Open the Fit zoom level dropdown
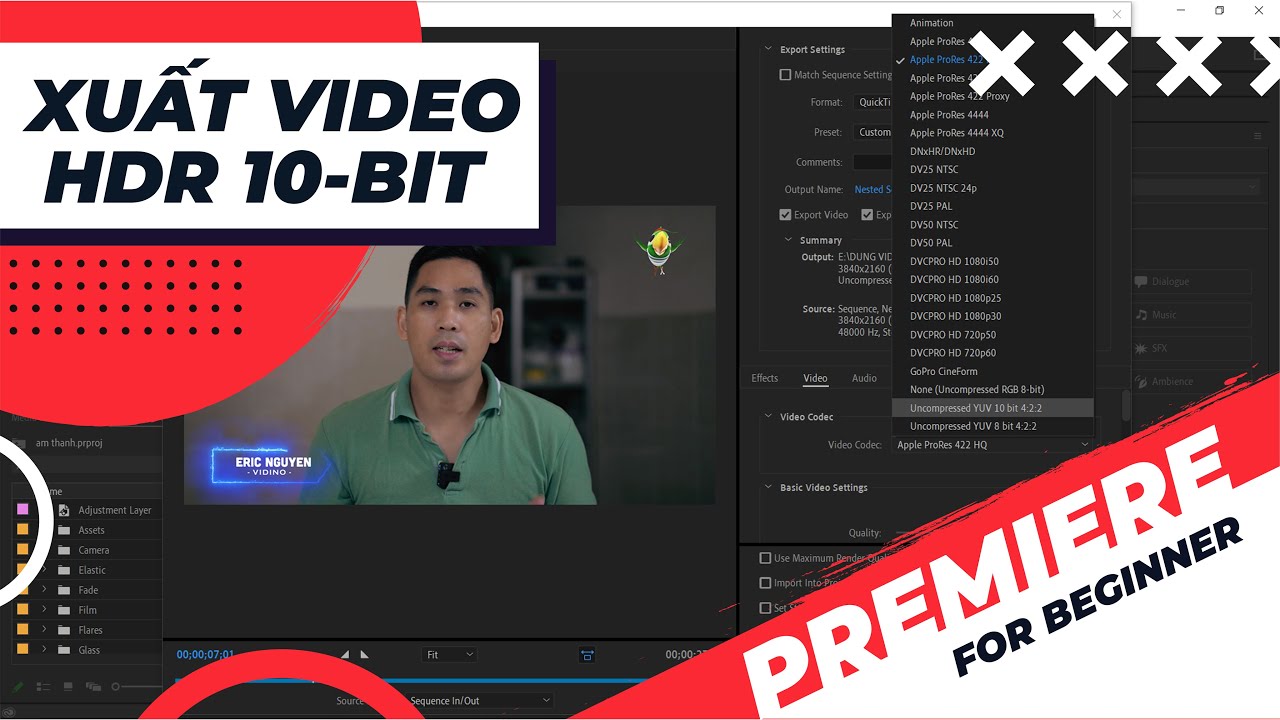The height and width of the screenshot is (720, 1280). [x=449, y=655]
